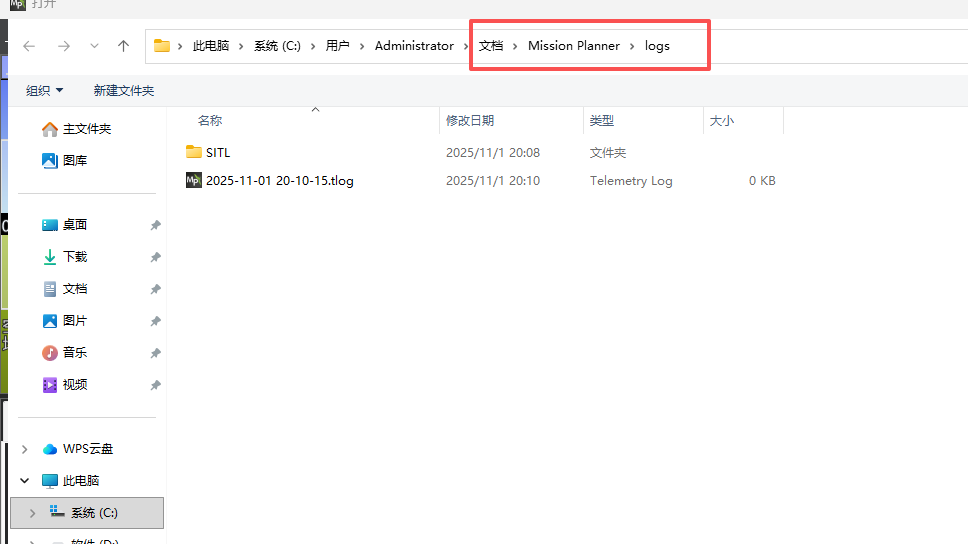968x544 pixels.
Task: Open 下载 folder in sidebar
Action: [75, 257]
